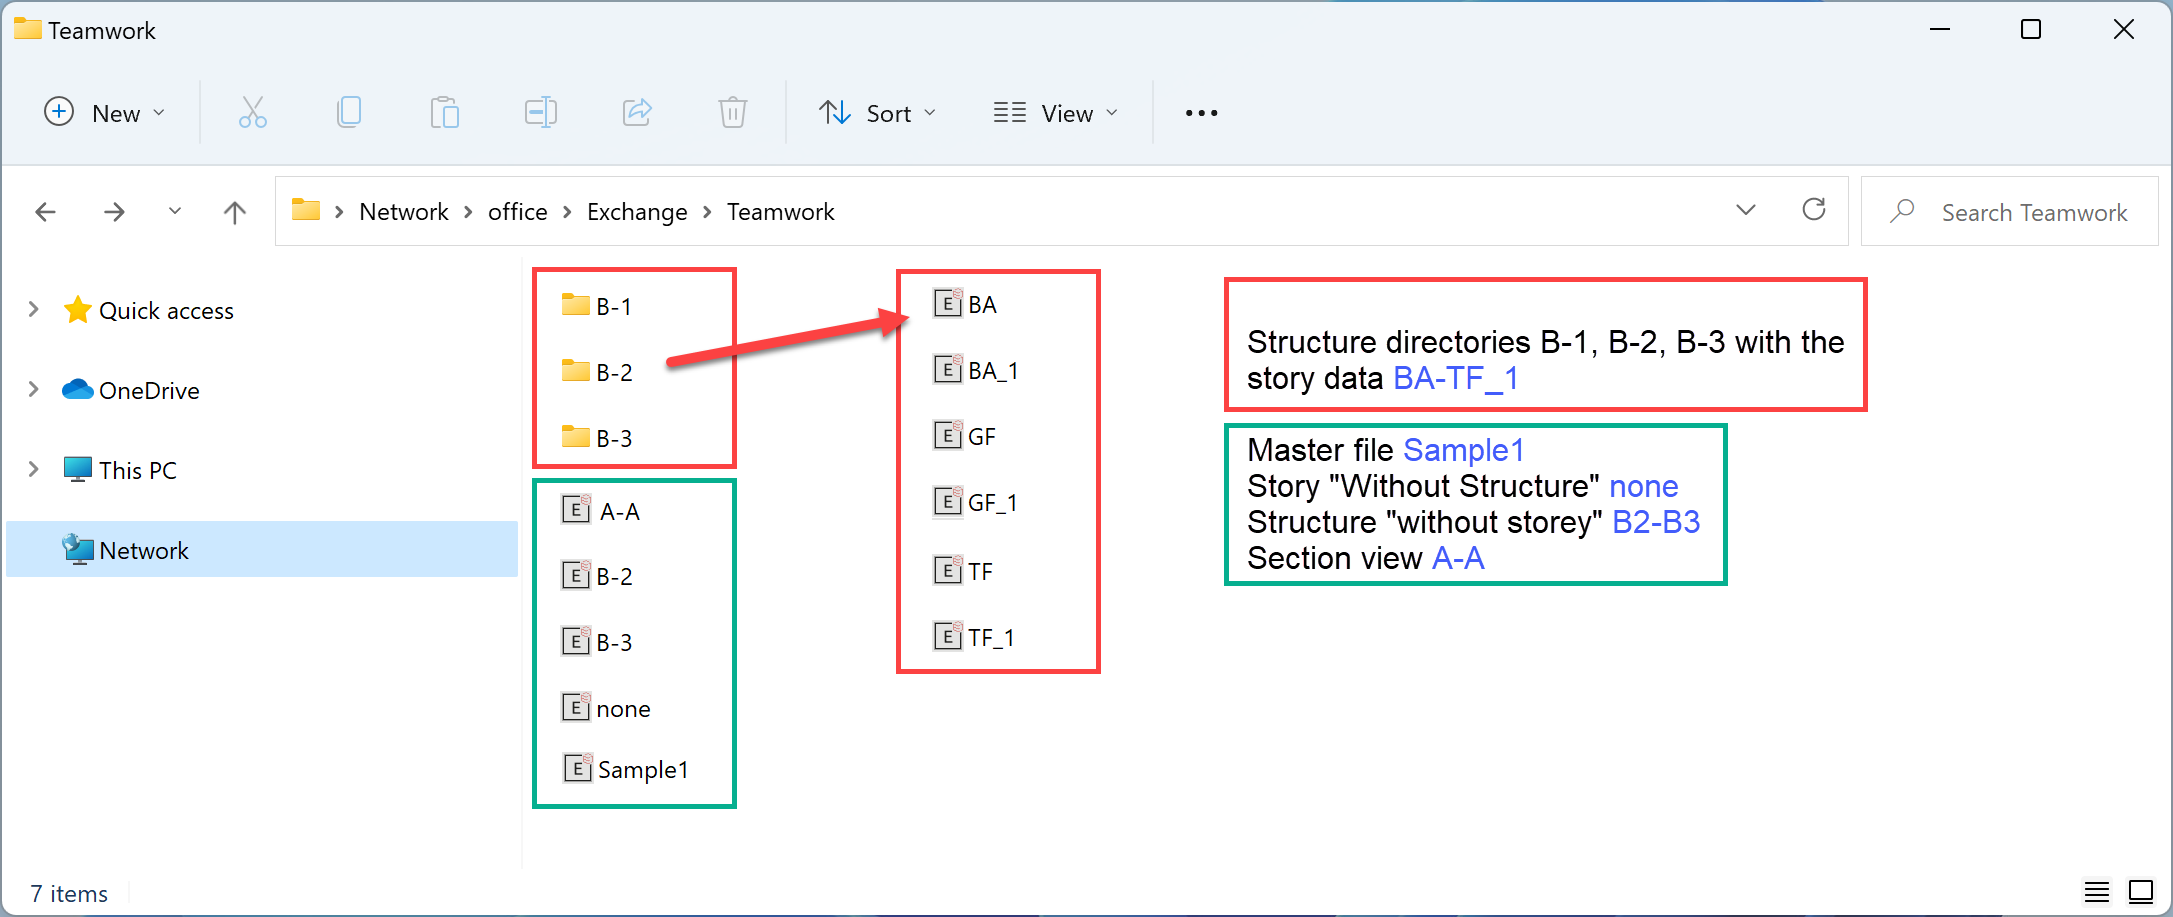Click the Share icon
The height and width of the screenshot is (917, 2173).
pos(637,112)
